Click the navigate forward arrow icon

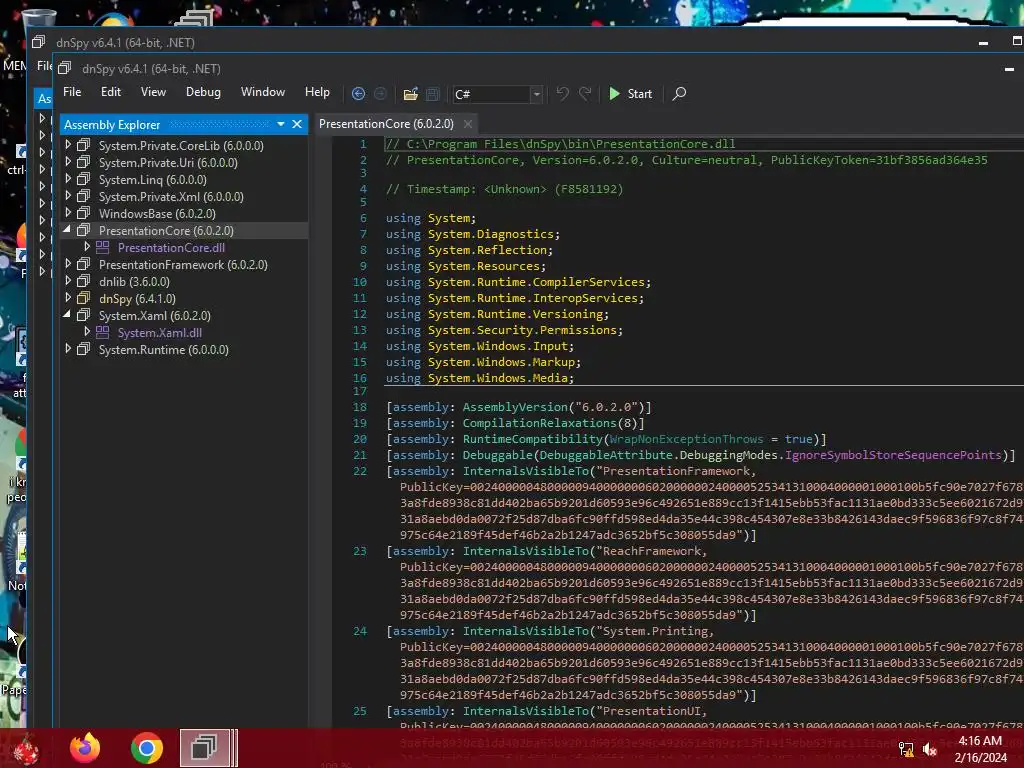click(380, 93)
